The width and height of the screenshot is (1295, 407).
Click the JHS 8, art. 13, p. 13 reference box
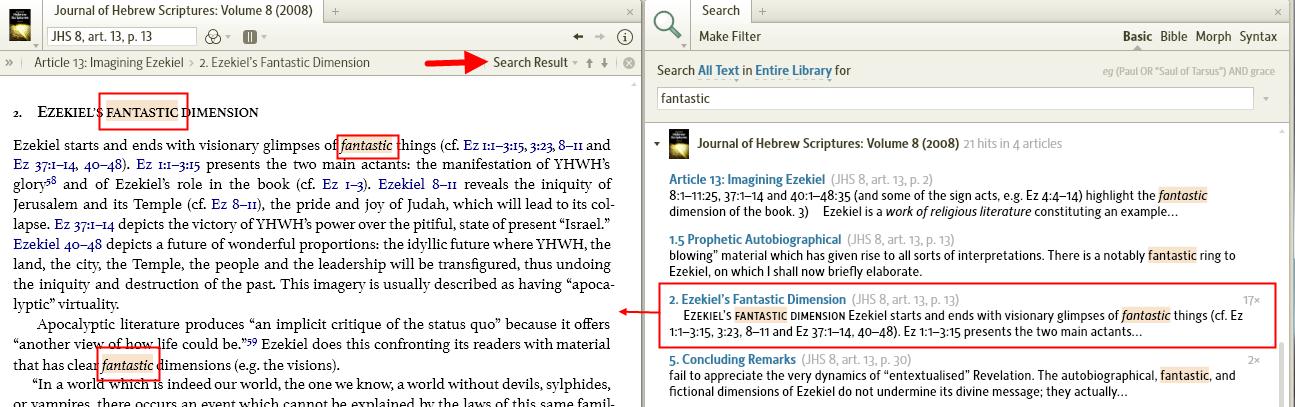[x=121, y=36]
